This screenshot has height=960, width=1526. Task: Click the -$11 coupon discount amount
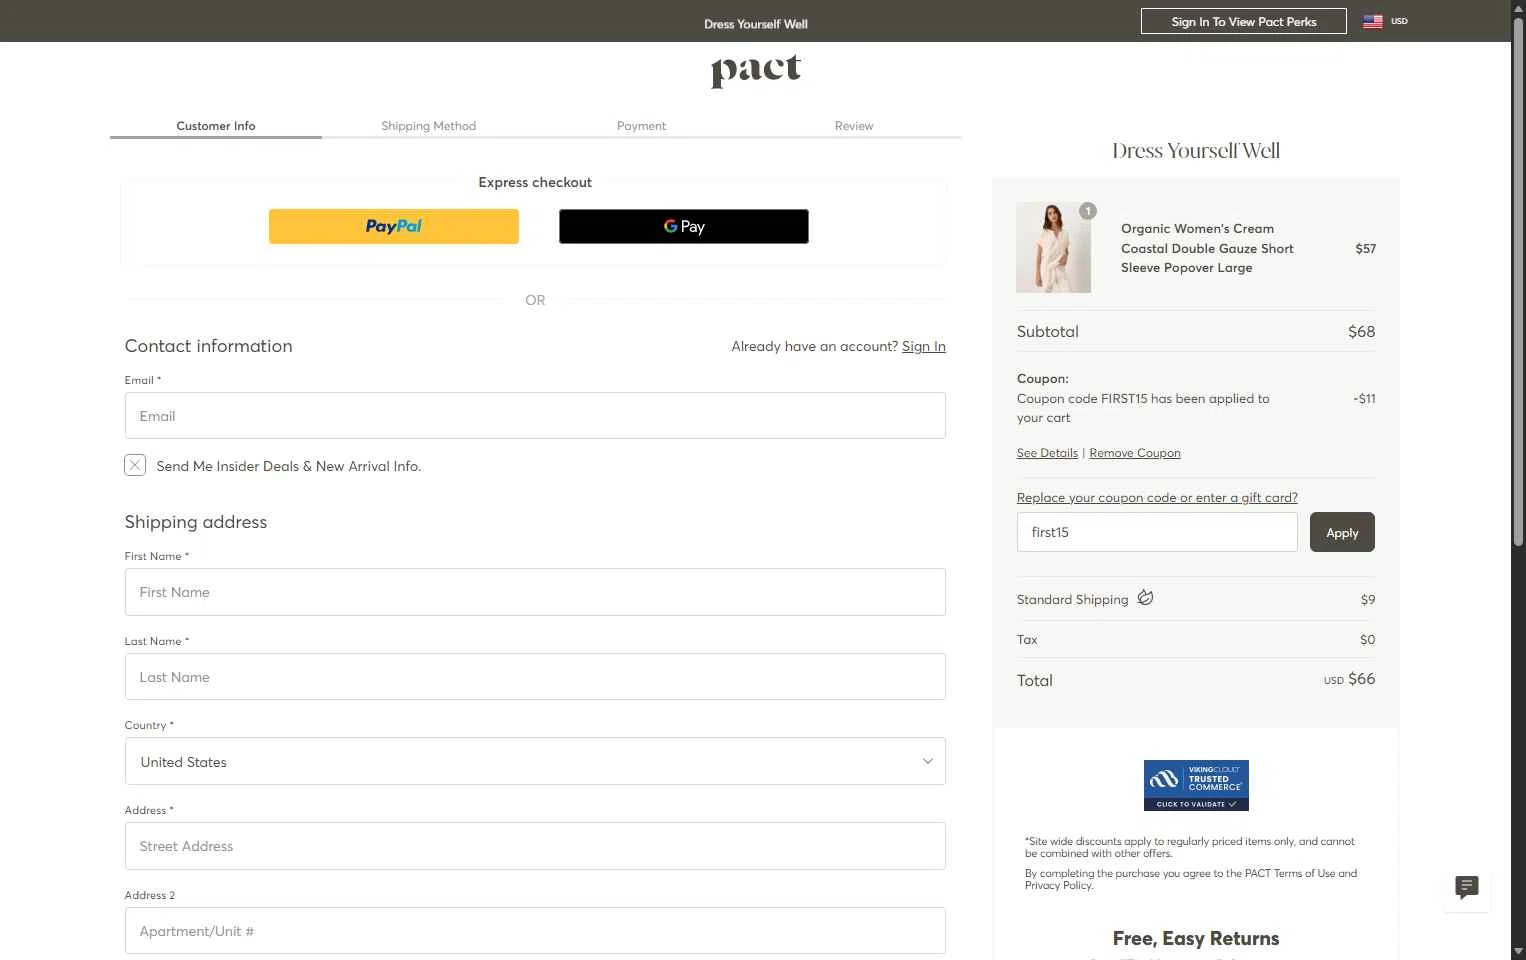point(1364,398)
